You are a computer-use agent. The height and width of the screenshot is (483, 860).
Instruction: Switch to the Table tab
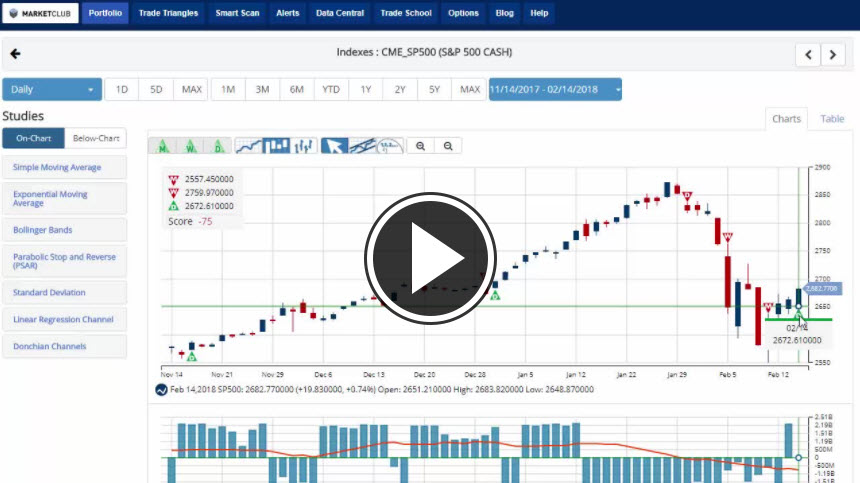click(x=832, y=119)
